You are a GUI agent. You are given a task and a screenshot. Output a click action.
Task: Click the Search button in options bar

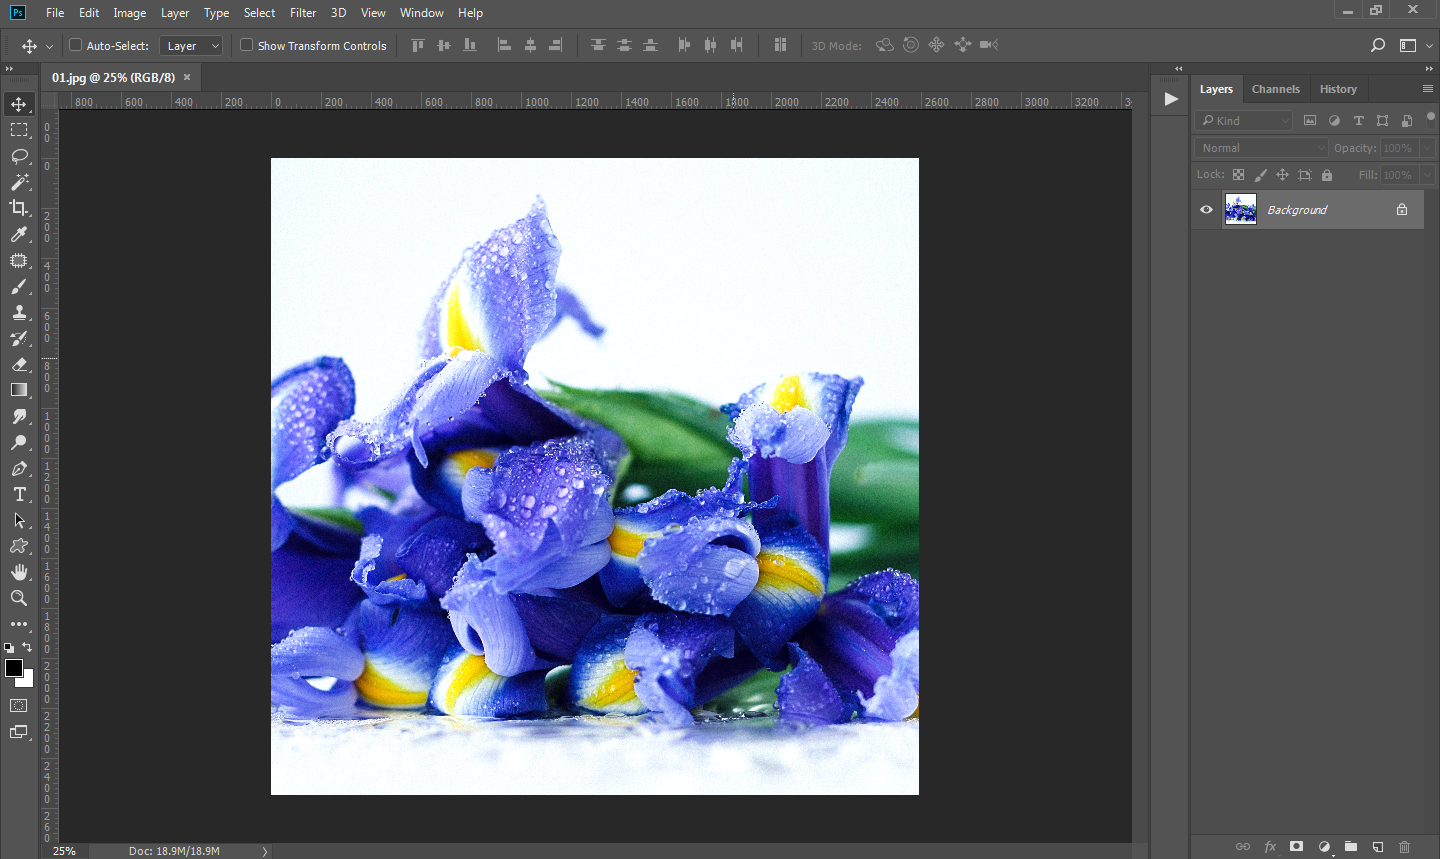(1377, 45)
